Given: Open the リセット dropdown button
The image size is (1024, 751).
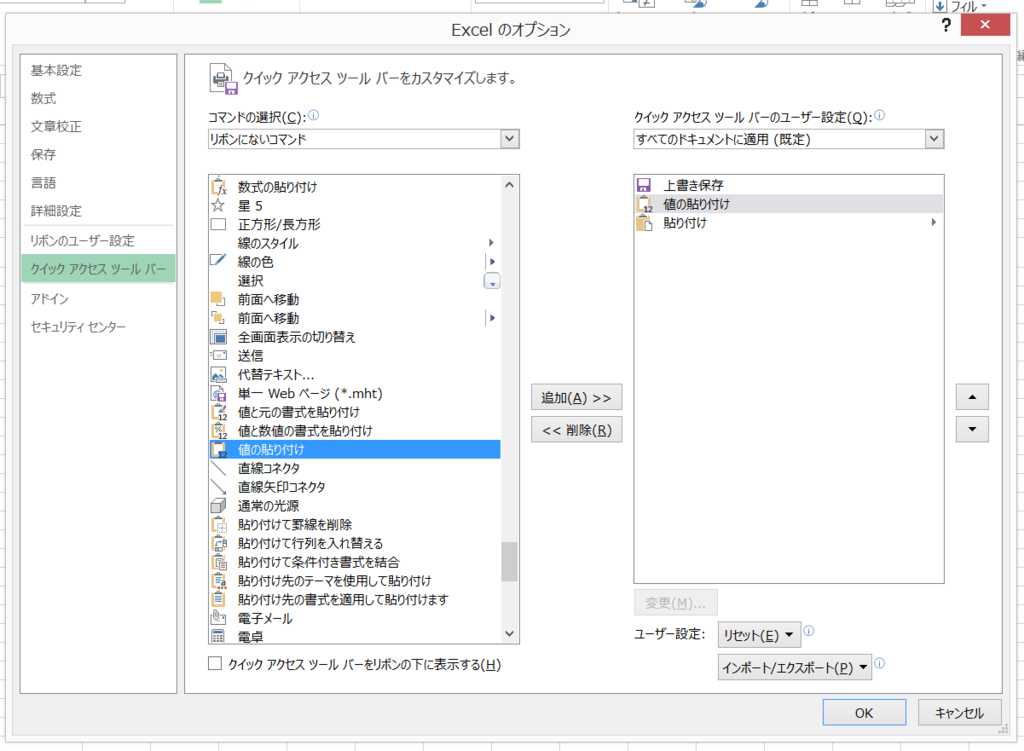Looking at the screenshot, I should (x=759, y=635).
